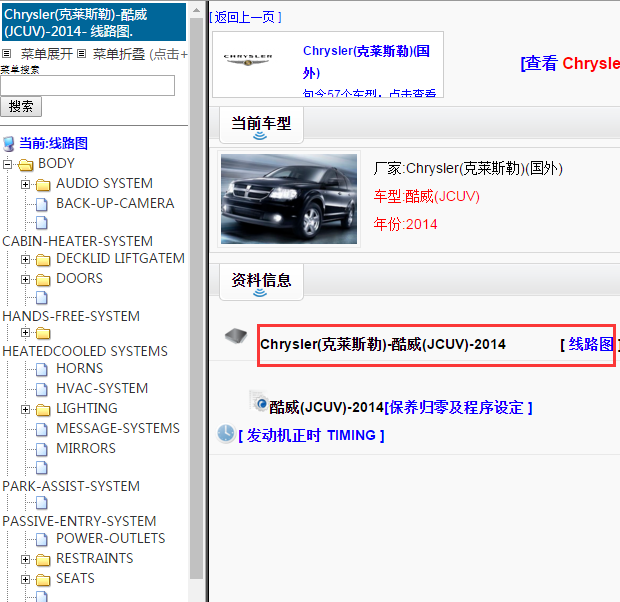The height and width of the screenshot is (602, 620).
Task: Select the PARK-ASSIST-SYSTEM tree item
Action: [71, 486]
